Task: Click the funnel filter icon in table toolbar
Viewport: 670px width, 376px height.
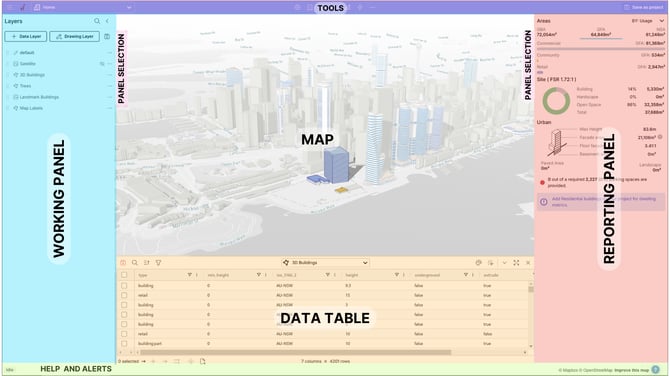Action: [x=159, y=263]
